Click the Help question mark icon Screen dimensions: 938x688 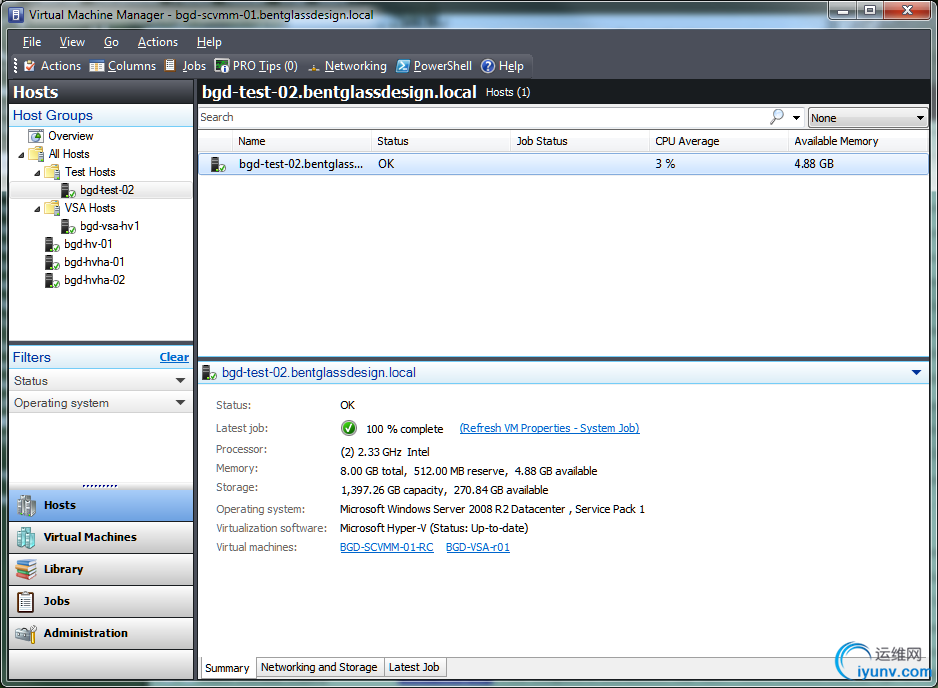click(x=488, y=66)
